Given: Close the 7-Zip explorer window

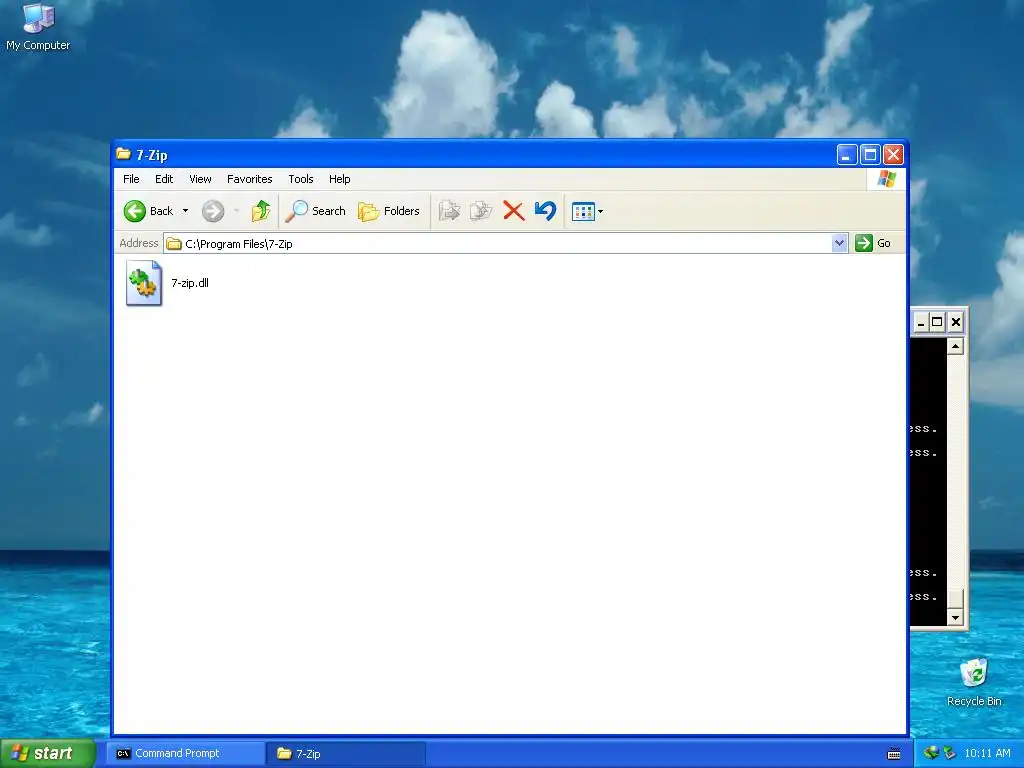Looking at the screenshot, I should click(893, 155).
